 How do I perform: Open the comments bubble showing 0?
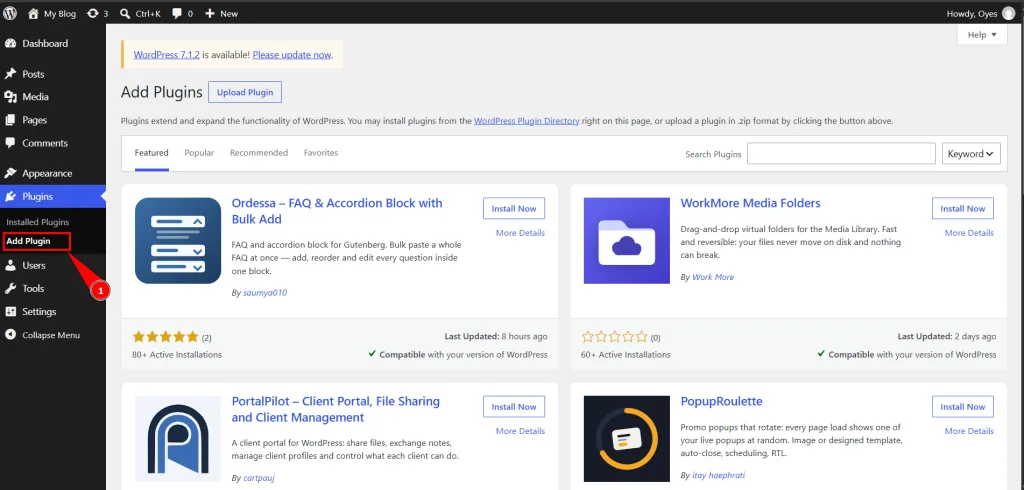[x=176, y=13]
